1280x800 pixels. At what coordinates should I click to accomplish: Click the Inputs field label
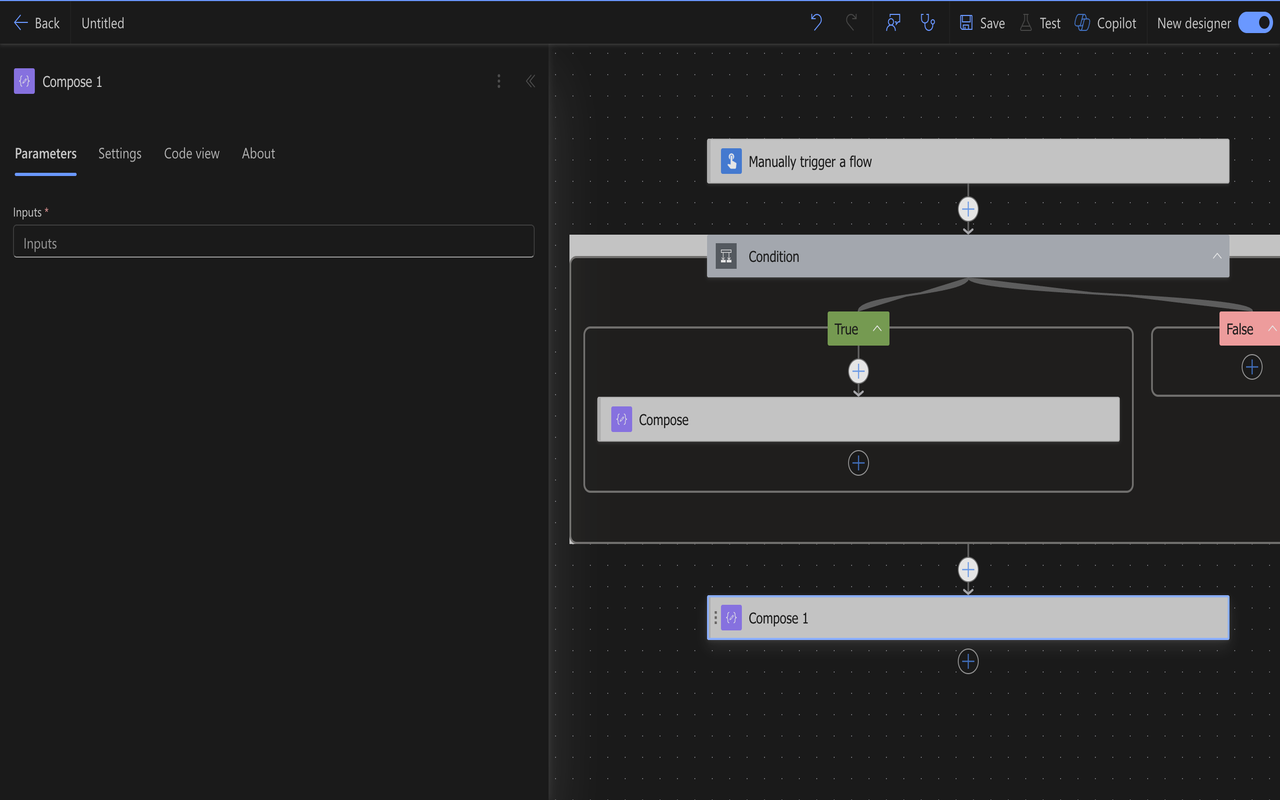(30, 212)
